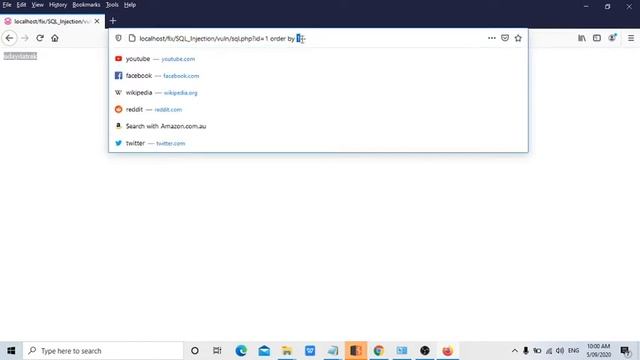Open the highlighted orange taskbar app
Viewport: 640px width, 360px height.
click(356, 351)
